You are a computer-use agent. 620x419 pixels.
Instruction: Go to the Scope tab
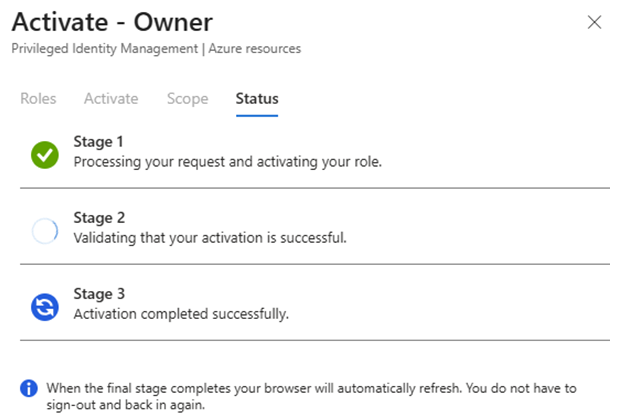(x=187, y=99)
